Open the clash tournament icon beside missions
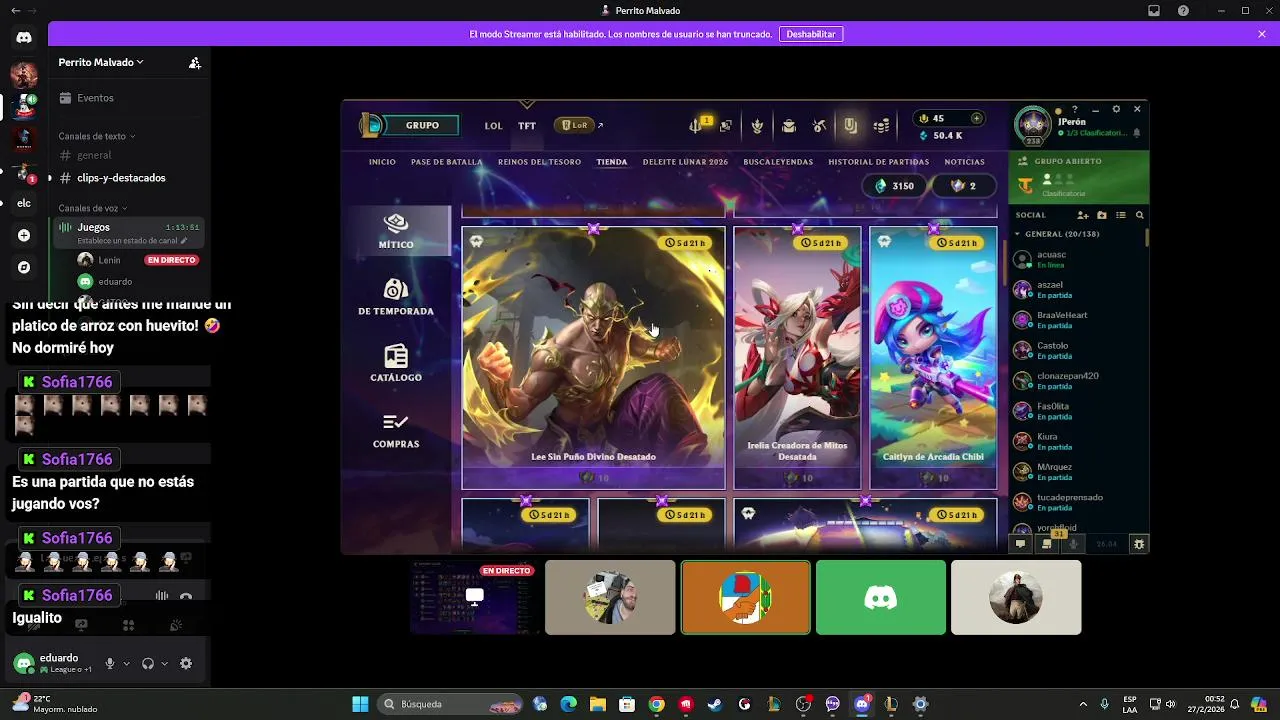Screen dimensions: 1280x720 pos(726,126)
